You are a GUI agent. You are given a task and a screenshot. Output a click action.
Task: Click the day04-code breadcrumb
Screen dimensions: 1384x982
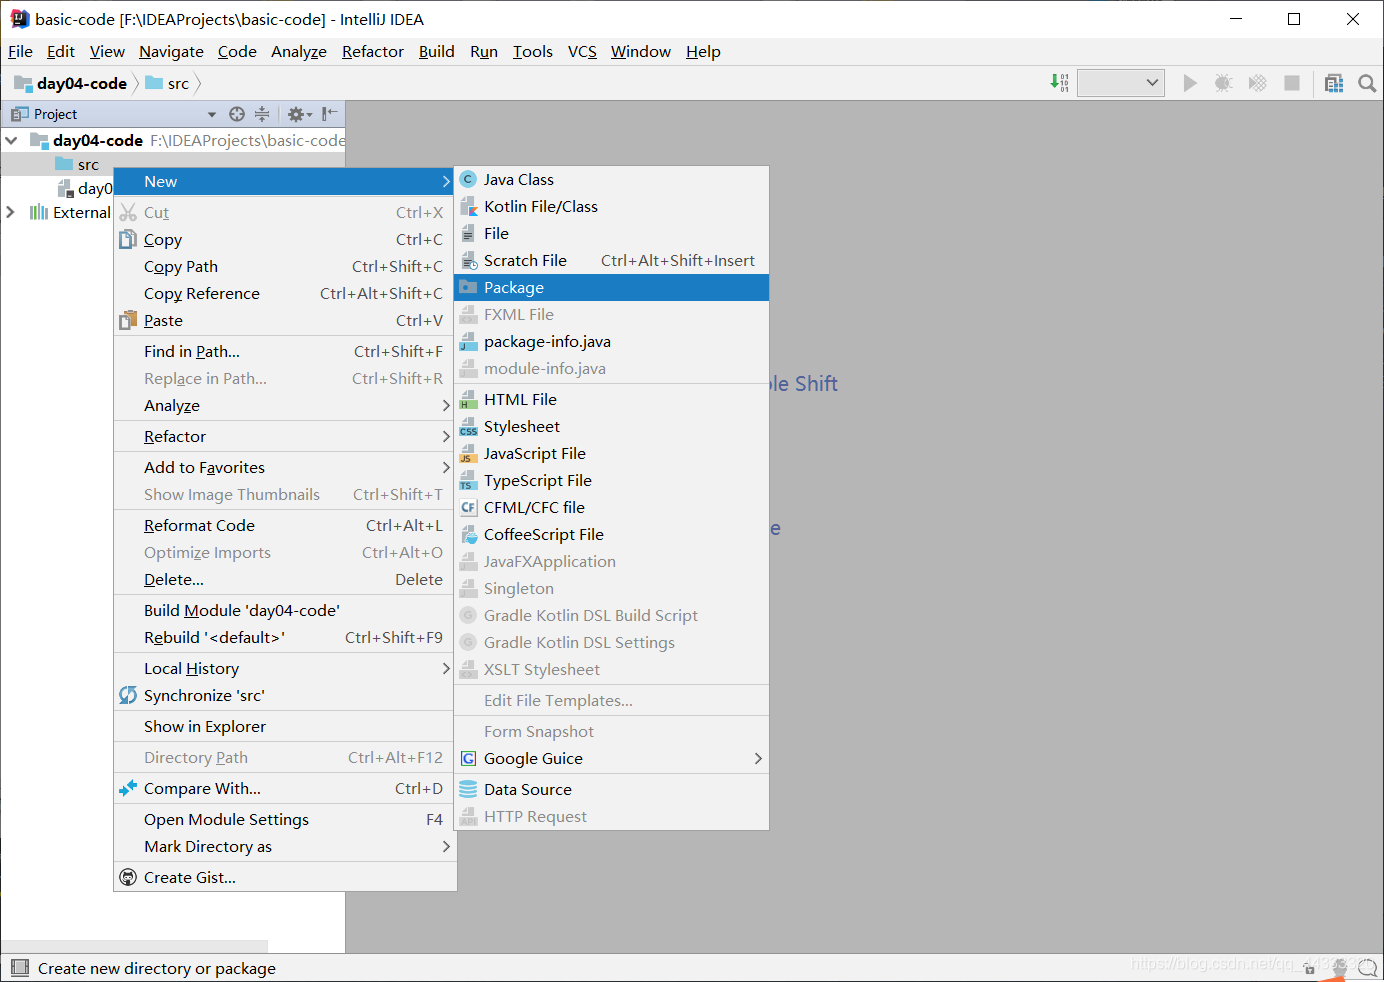point(71,83)
